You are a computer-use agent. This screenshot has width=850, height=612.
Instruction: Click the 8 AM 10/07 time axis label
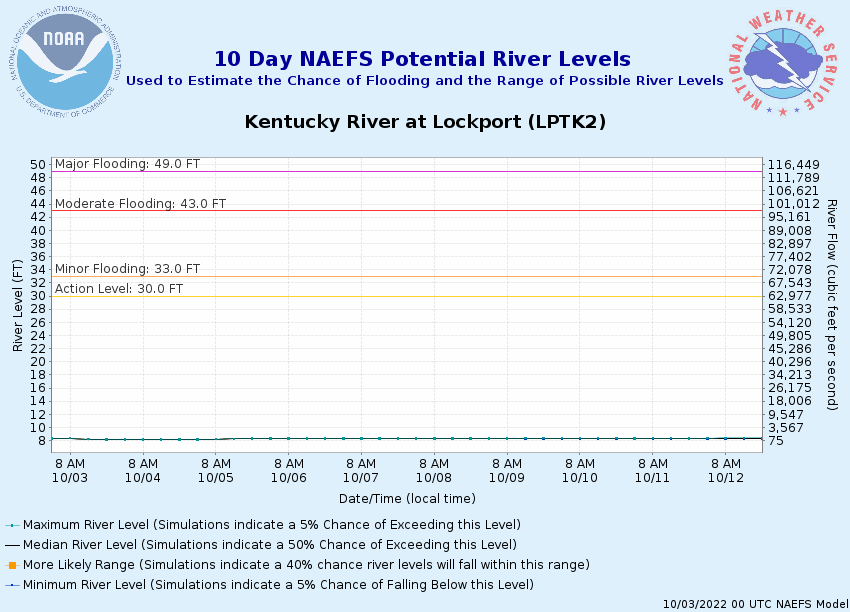click(x=361, y=471)
